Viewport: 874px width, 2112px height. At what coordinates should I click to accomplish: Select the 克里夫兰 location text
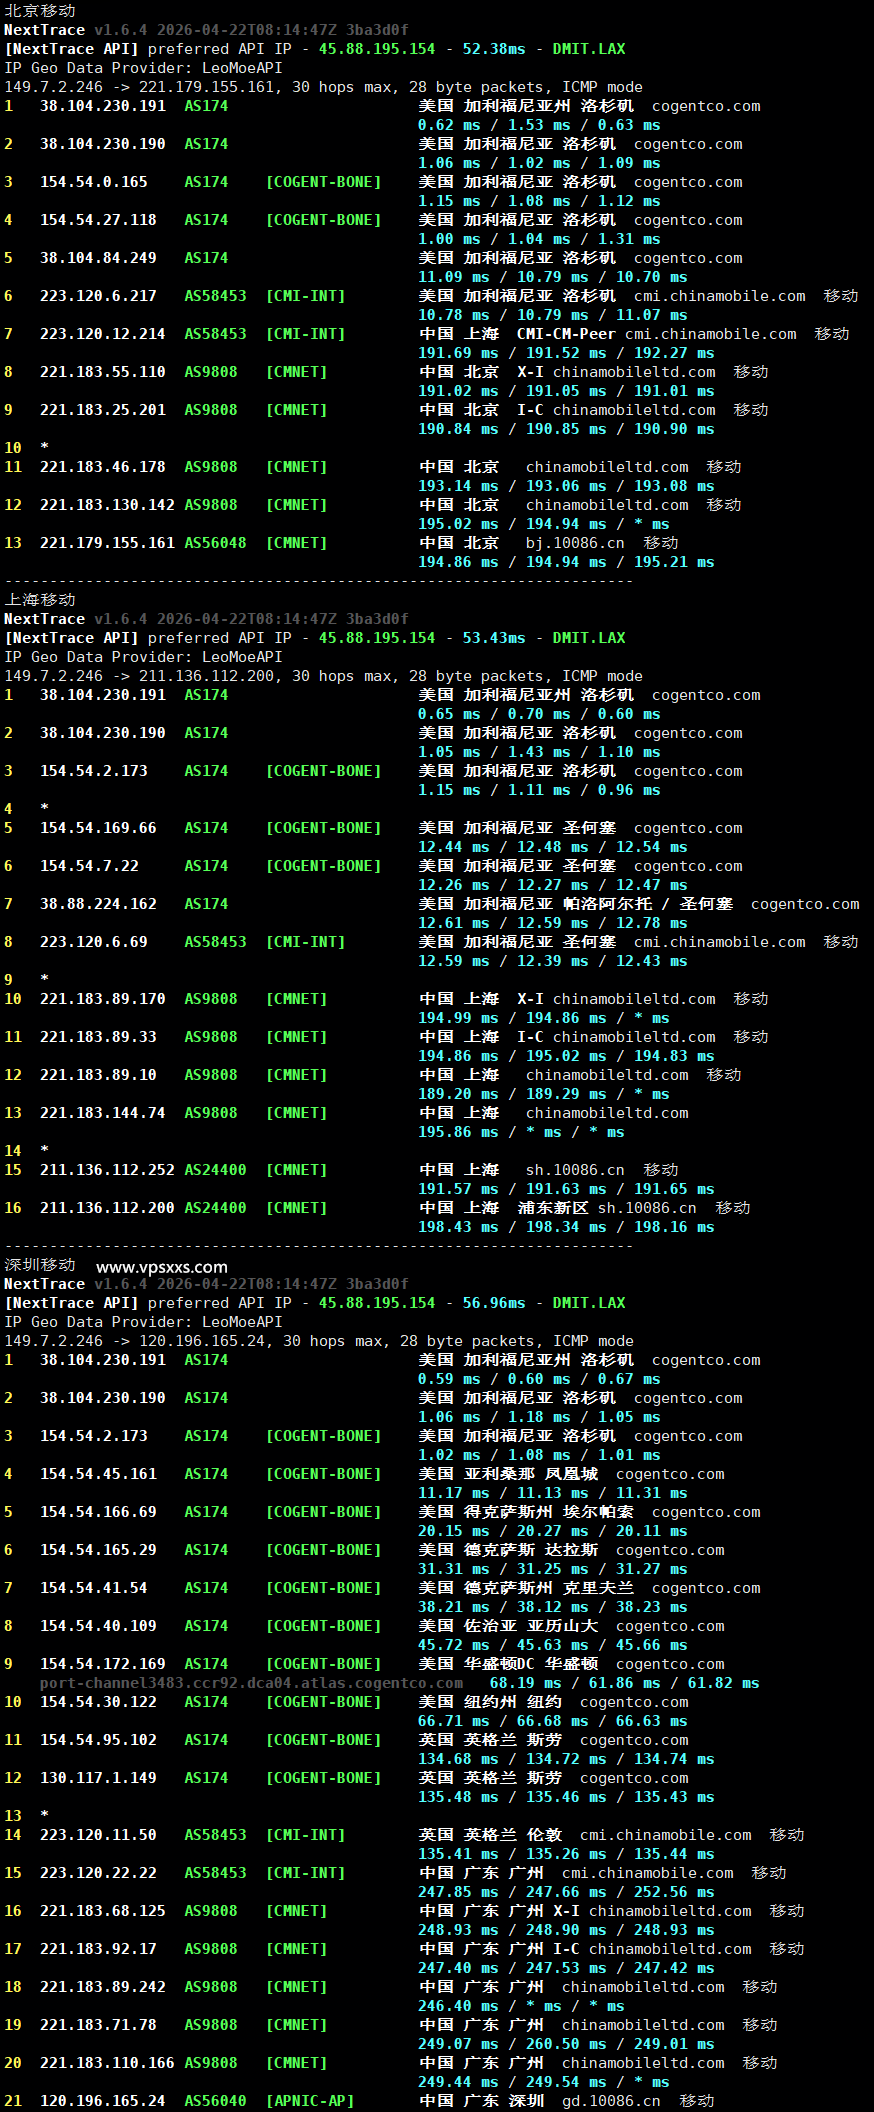pos(598,1588)
